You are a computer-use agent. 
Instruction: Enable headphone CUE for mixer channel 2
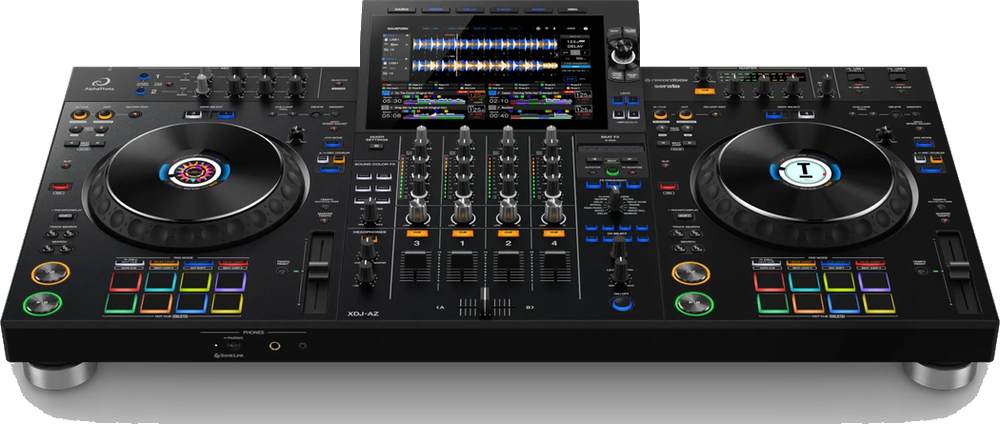(508, 233)
